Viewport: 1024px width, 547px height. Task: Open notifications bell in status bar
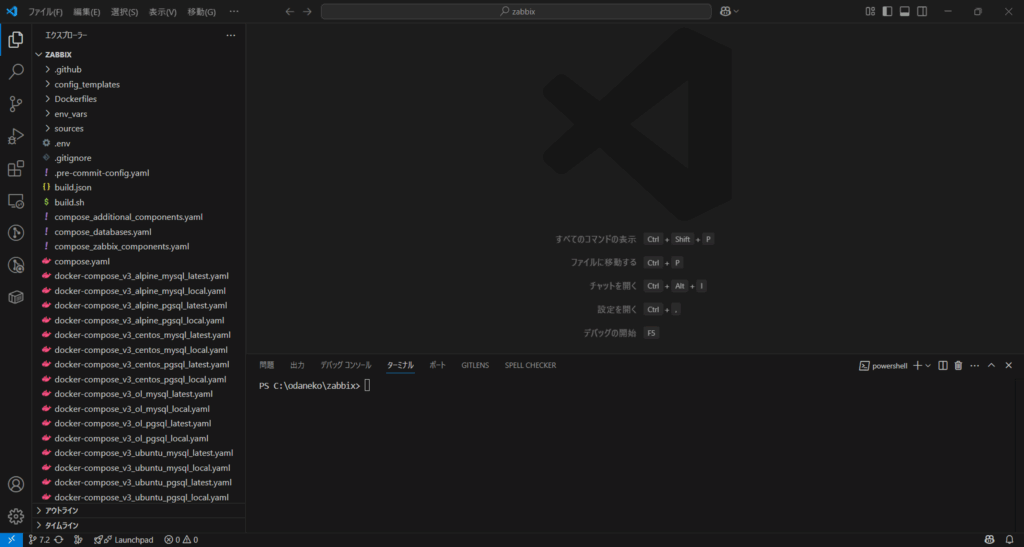pos(1008,540)
